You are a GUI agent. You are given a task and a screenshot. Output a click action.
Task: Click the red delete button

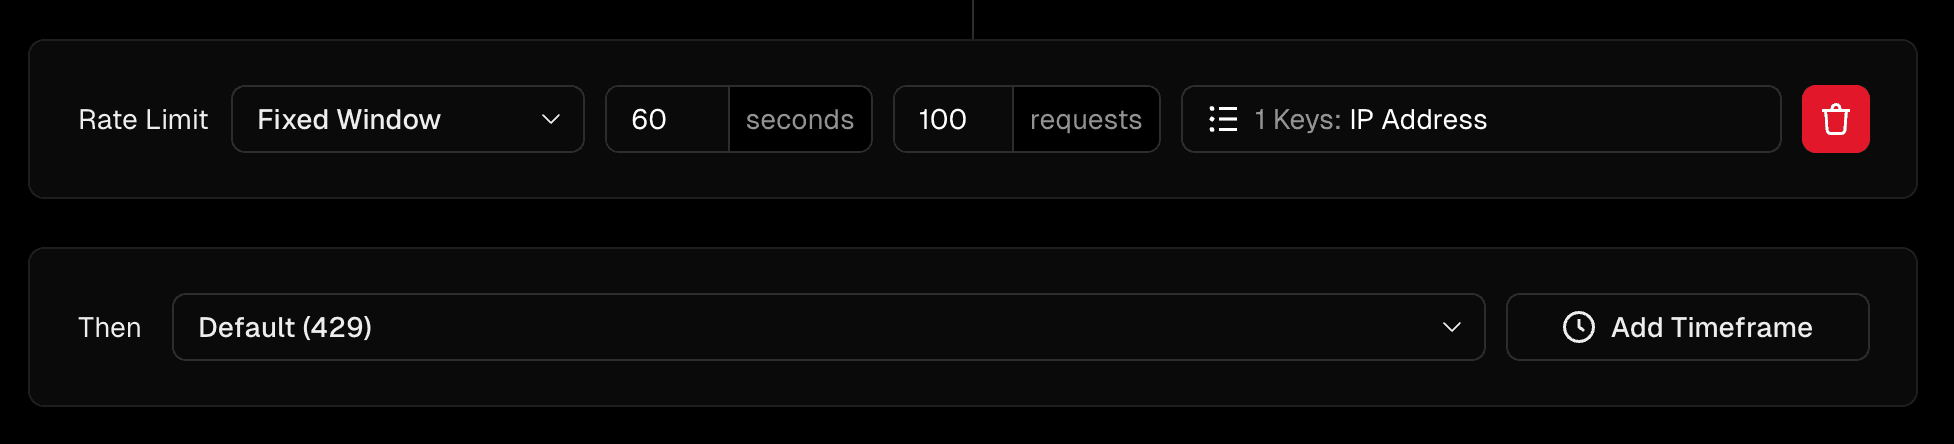1835,120
